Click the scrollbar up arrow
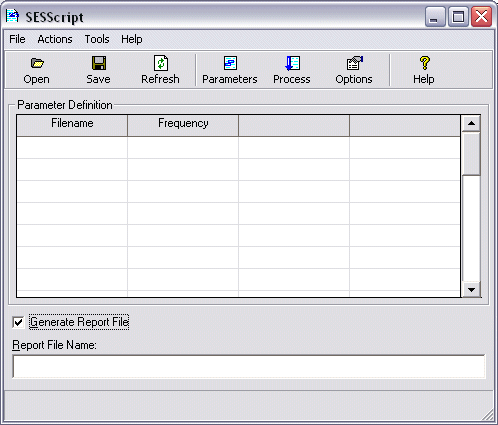Viewport: 498px width, 425px height. 471,123
